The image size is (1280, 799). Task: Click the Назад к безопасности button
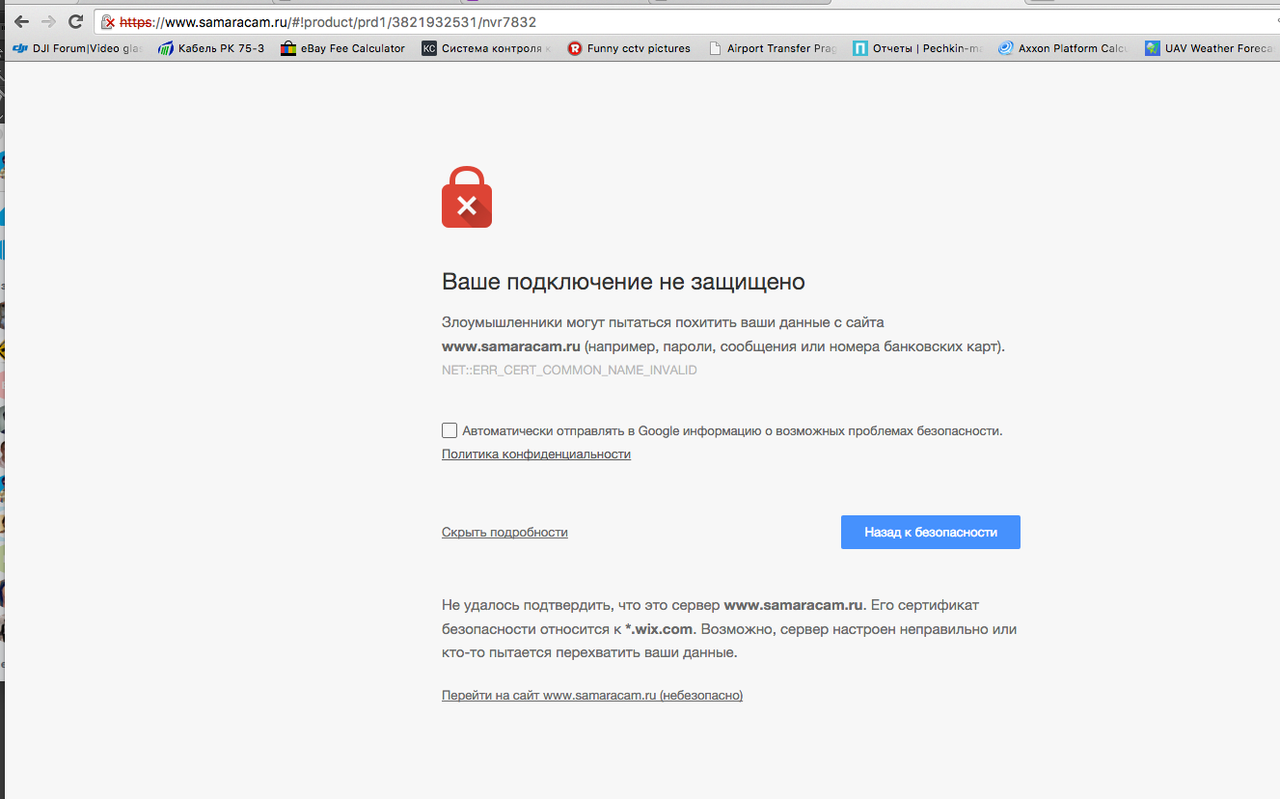pyautogui.click(x=930, y=532)
